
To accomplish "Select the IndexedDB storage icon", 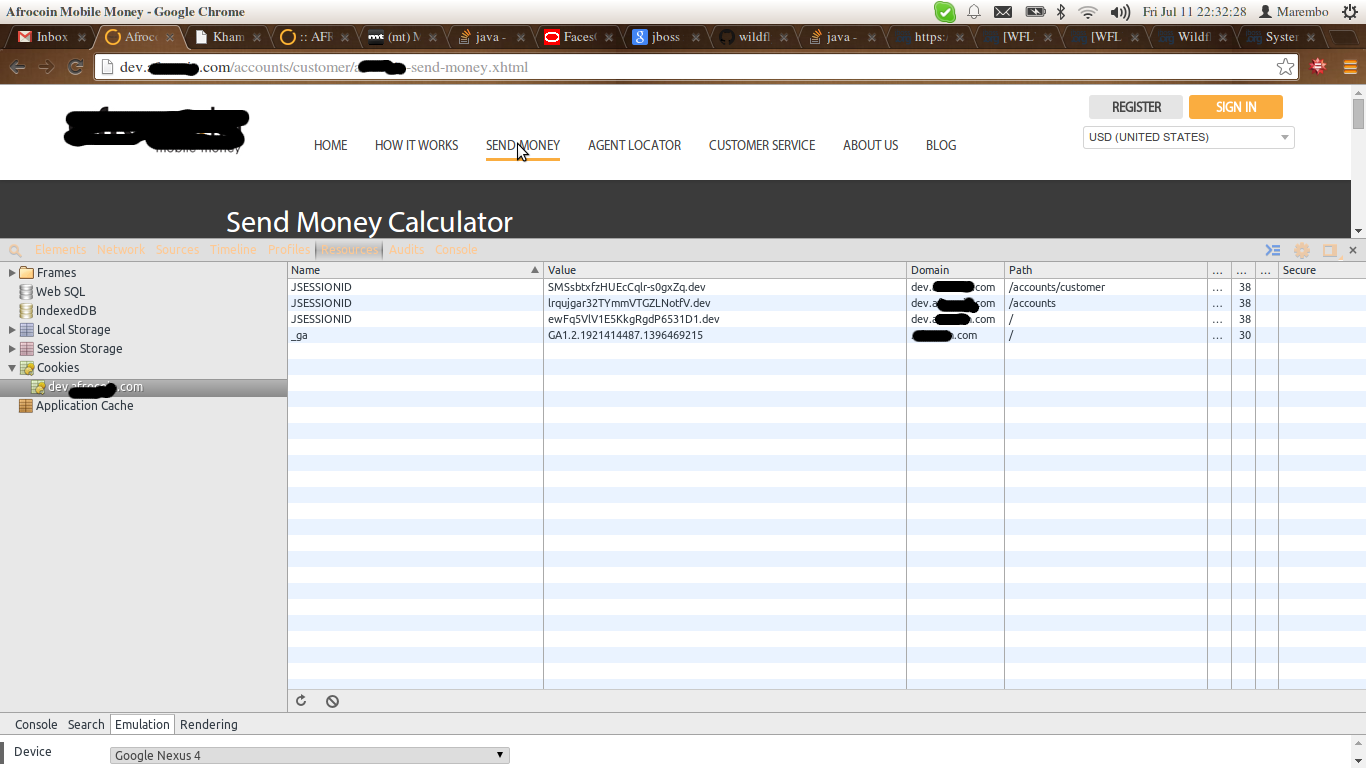I will coord(26,311).
